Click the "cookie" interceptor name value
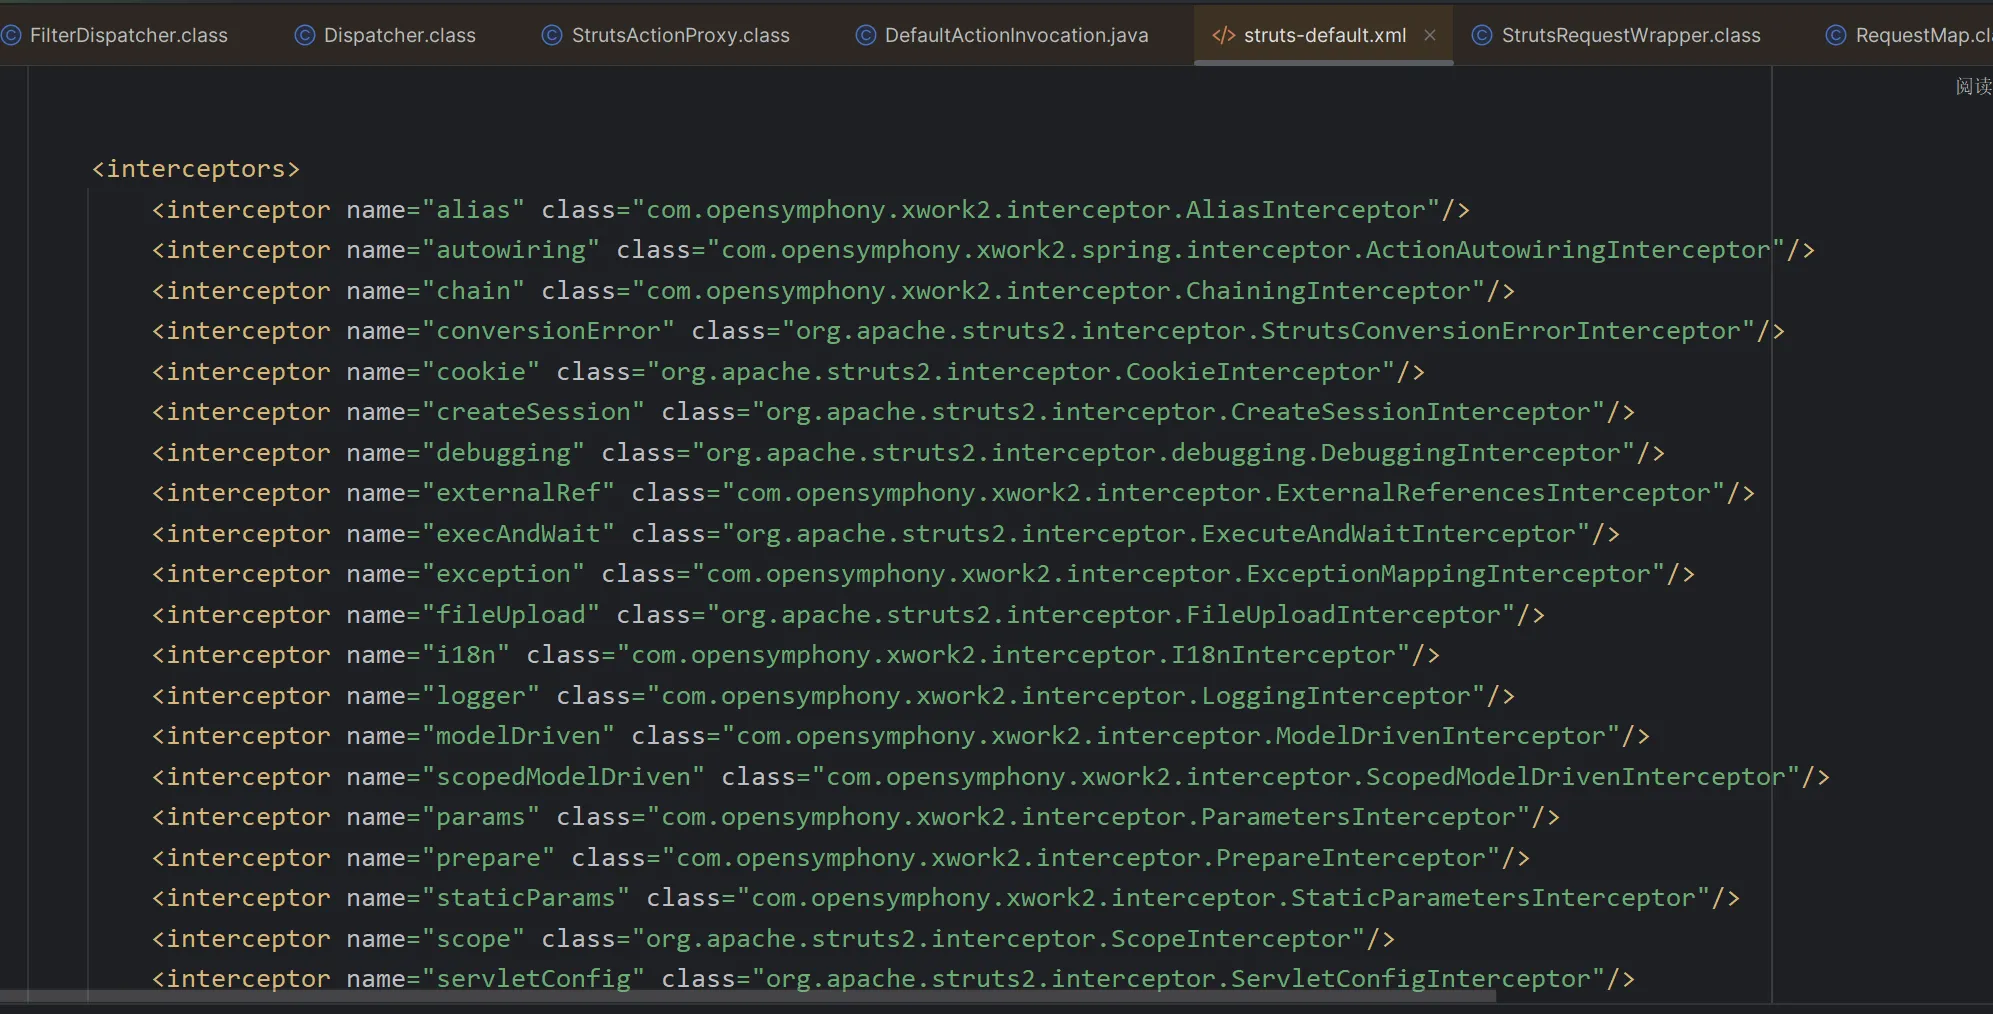 pos(480,372)
